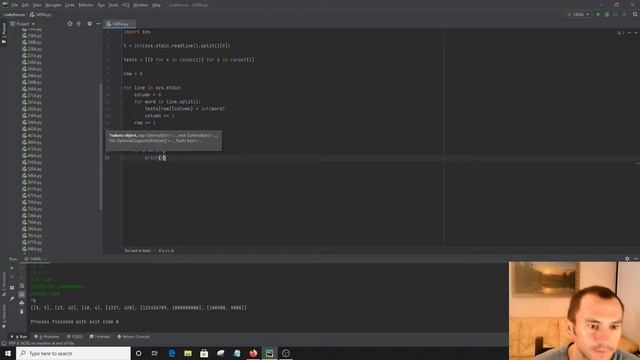Click the expand/collapse all icon in Project panel
The image size is (640, 360).
pyautogui.click(x=79, y=24)
